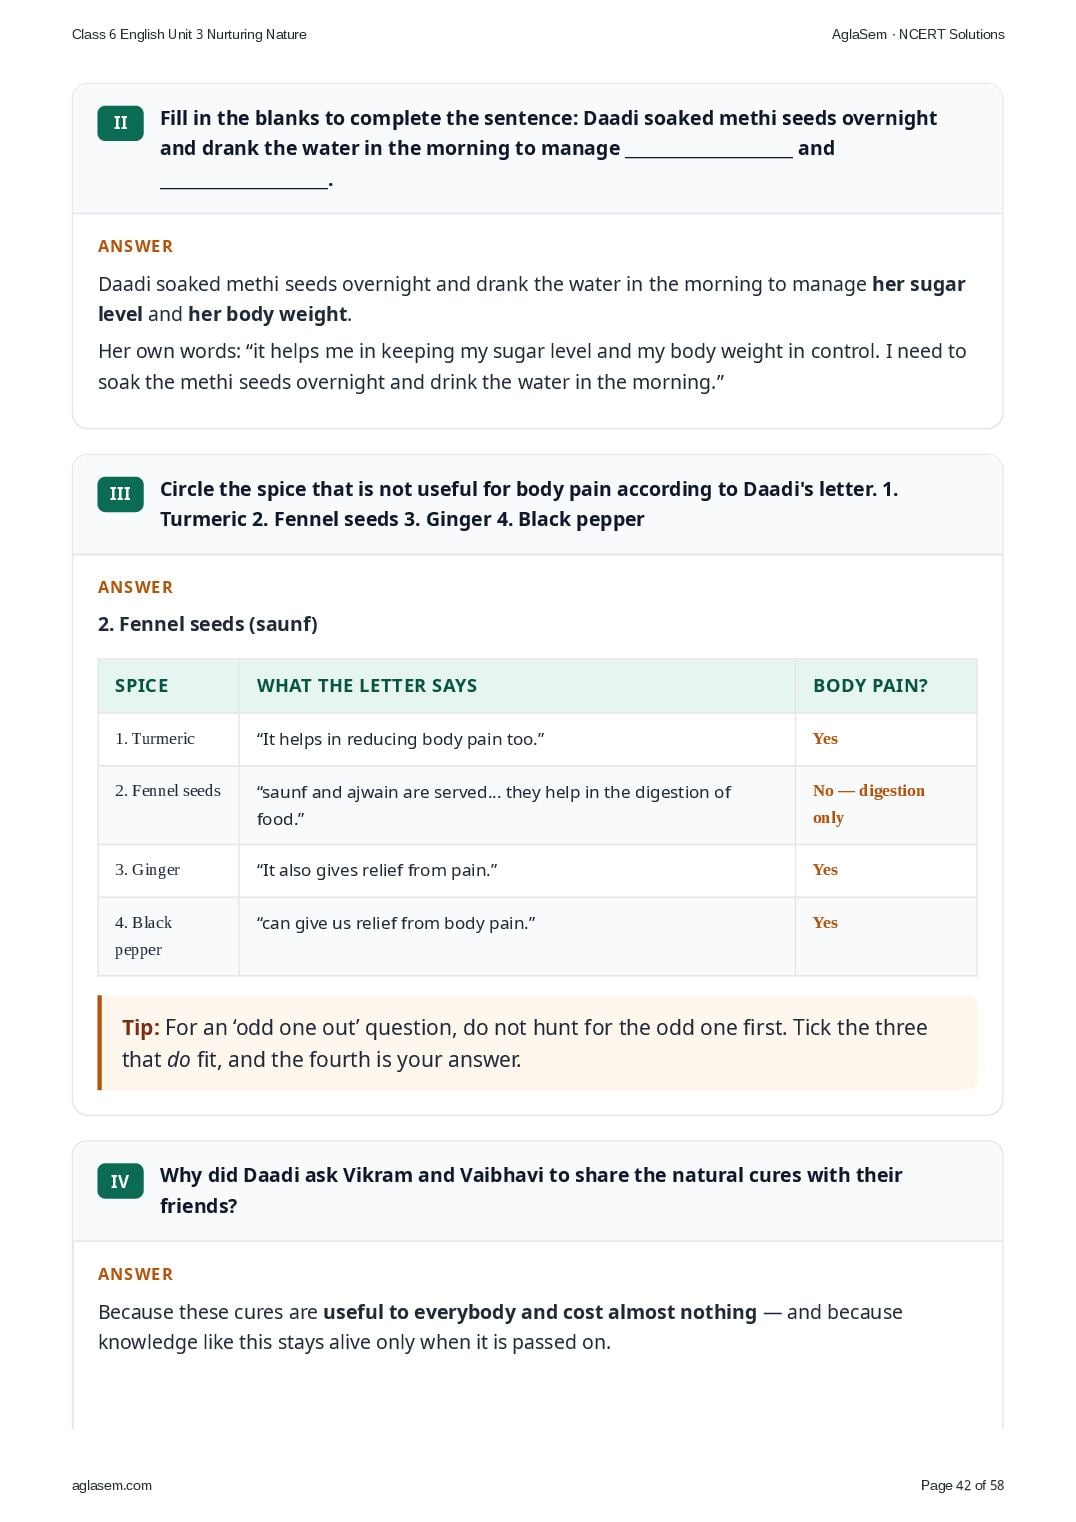
Task: Click the green II question badge
Action: [x=120, y=123]
